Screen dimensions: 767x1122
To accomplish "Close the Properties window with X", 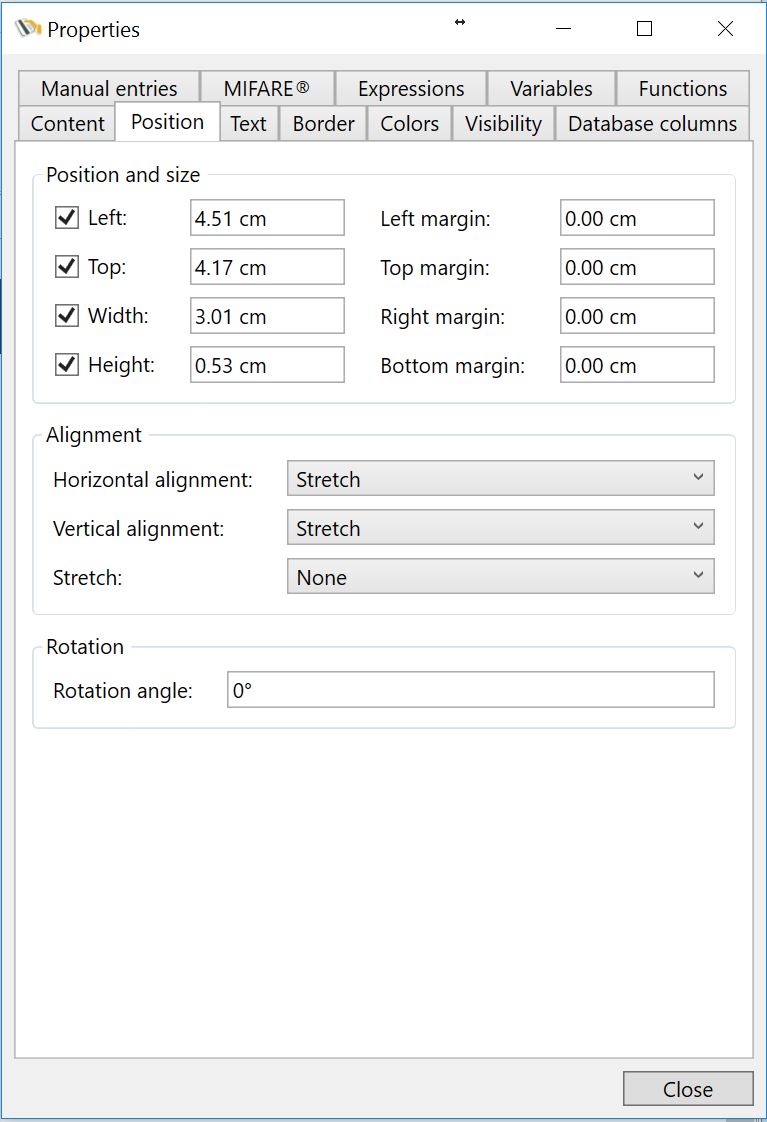I will point(725,29).
